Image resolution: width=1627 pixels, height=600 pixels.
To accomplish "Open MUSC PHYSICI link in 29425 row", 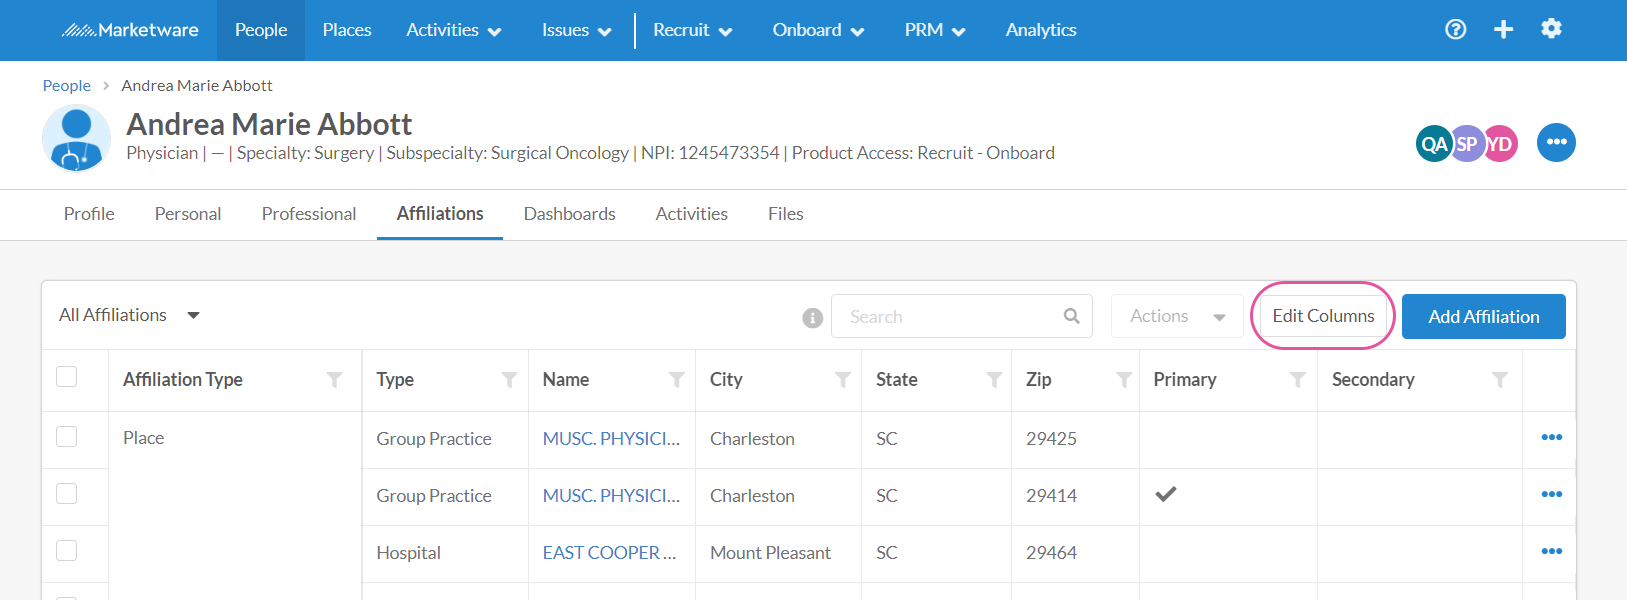I will click(611, 438).
